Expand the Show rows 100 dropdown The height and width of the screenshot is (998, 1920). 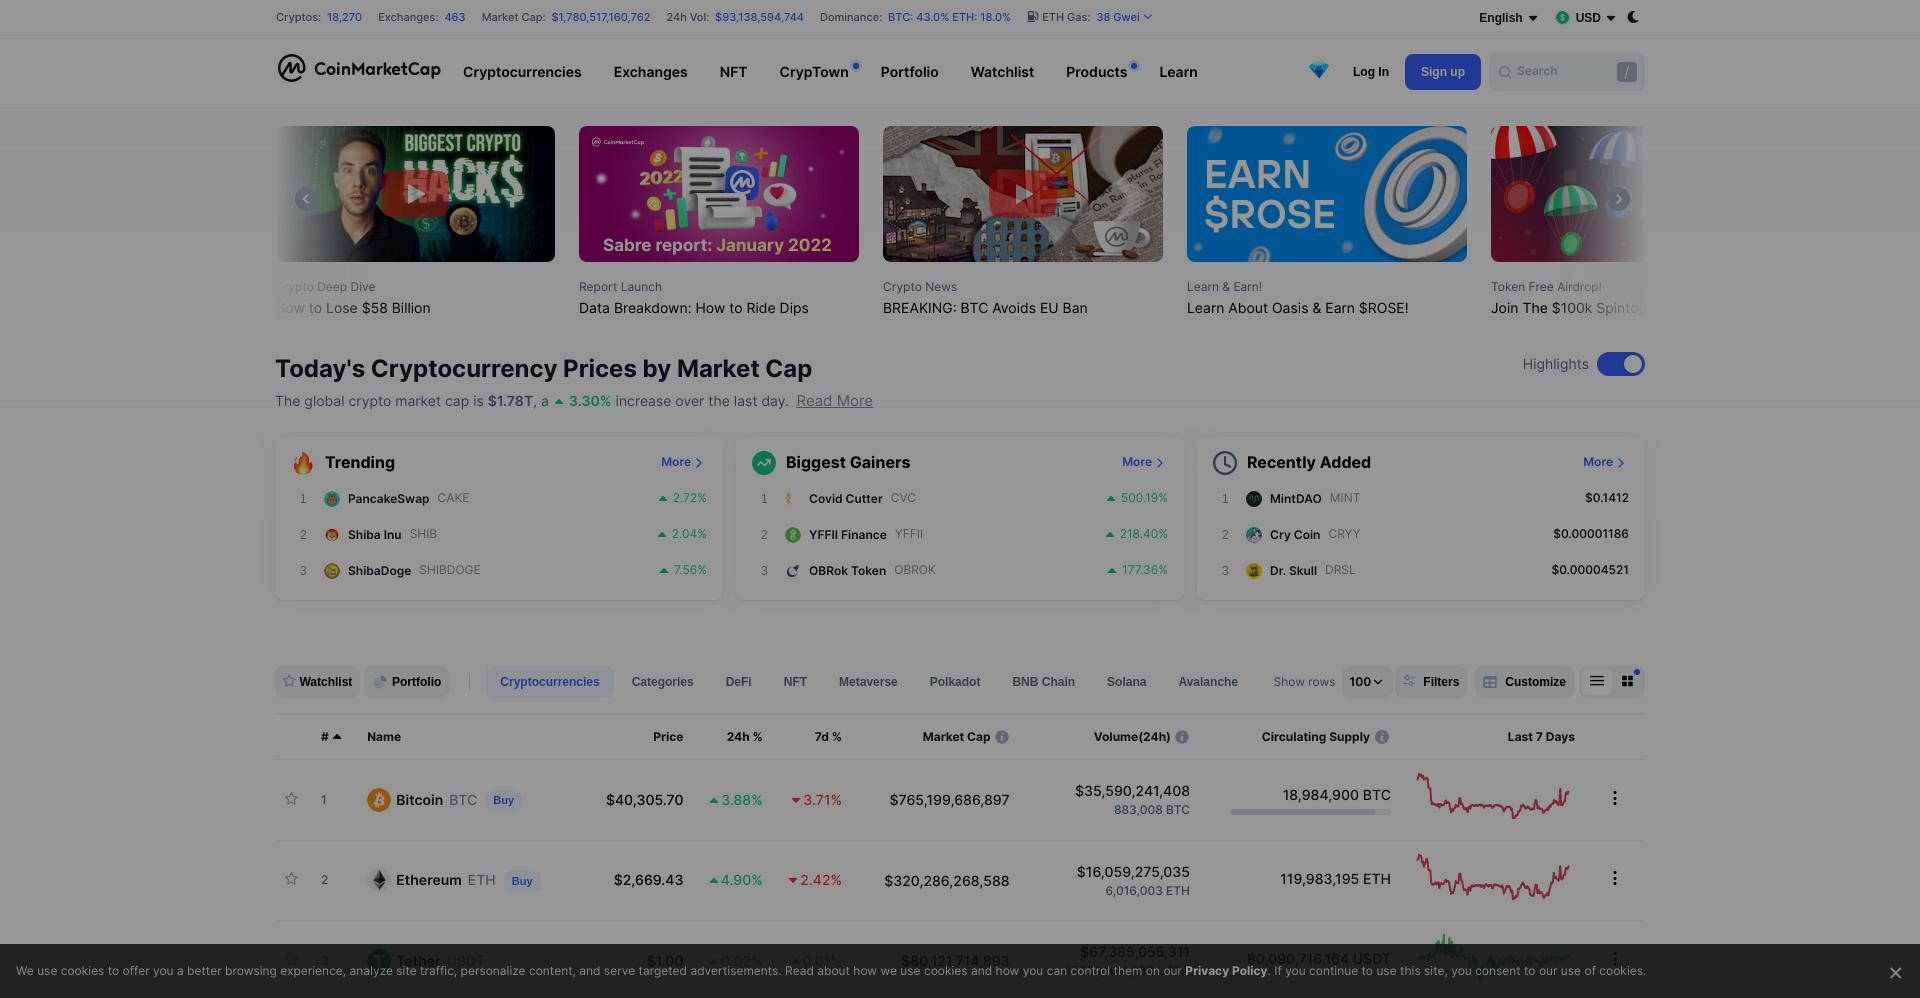coord(1366,682)
